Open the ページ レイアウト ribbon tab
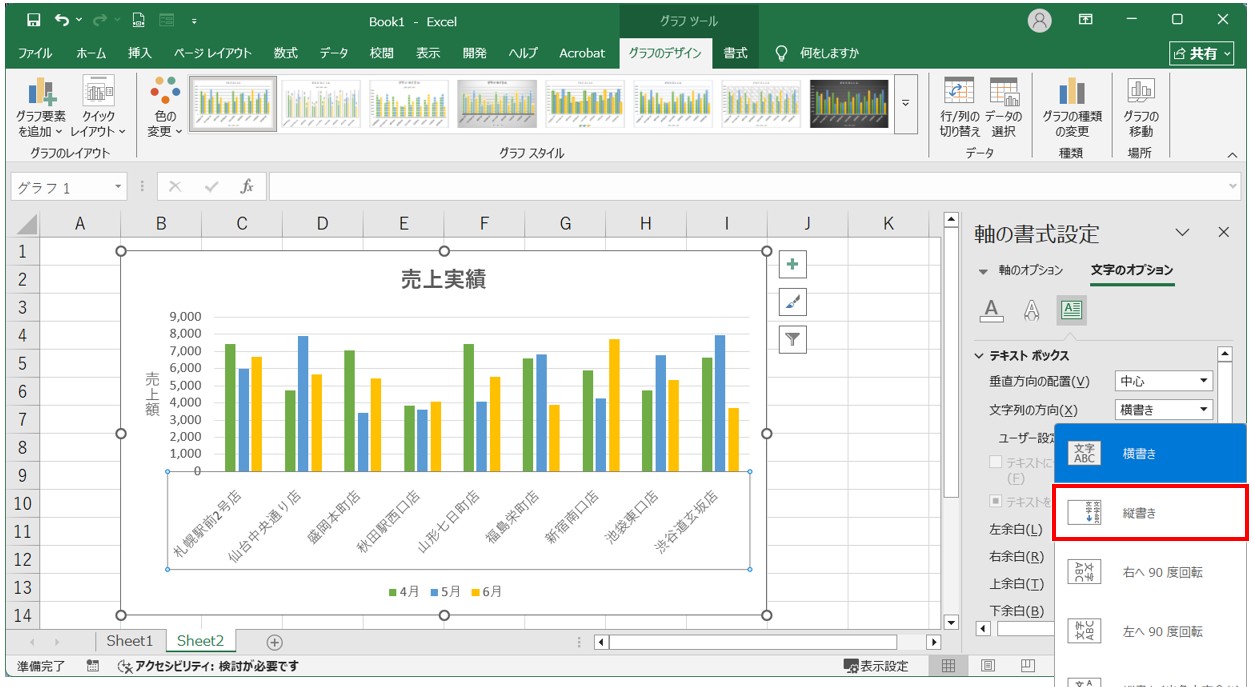This screenshot has width=1254, height=687. pyautogui.click(x=213, y=53)
